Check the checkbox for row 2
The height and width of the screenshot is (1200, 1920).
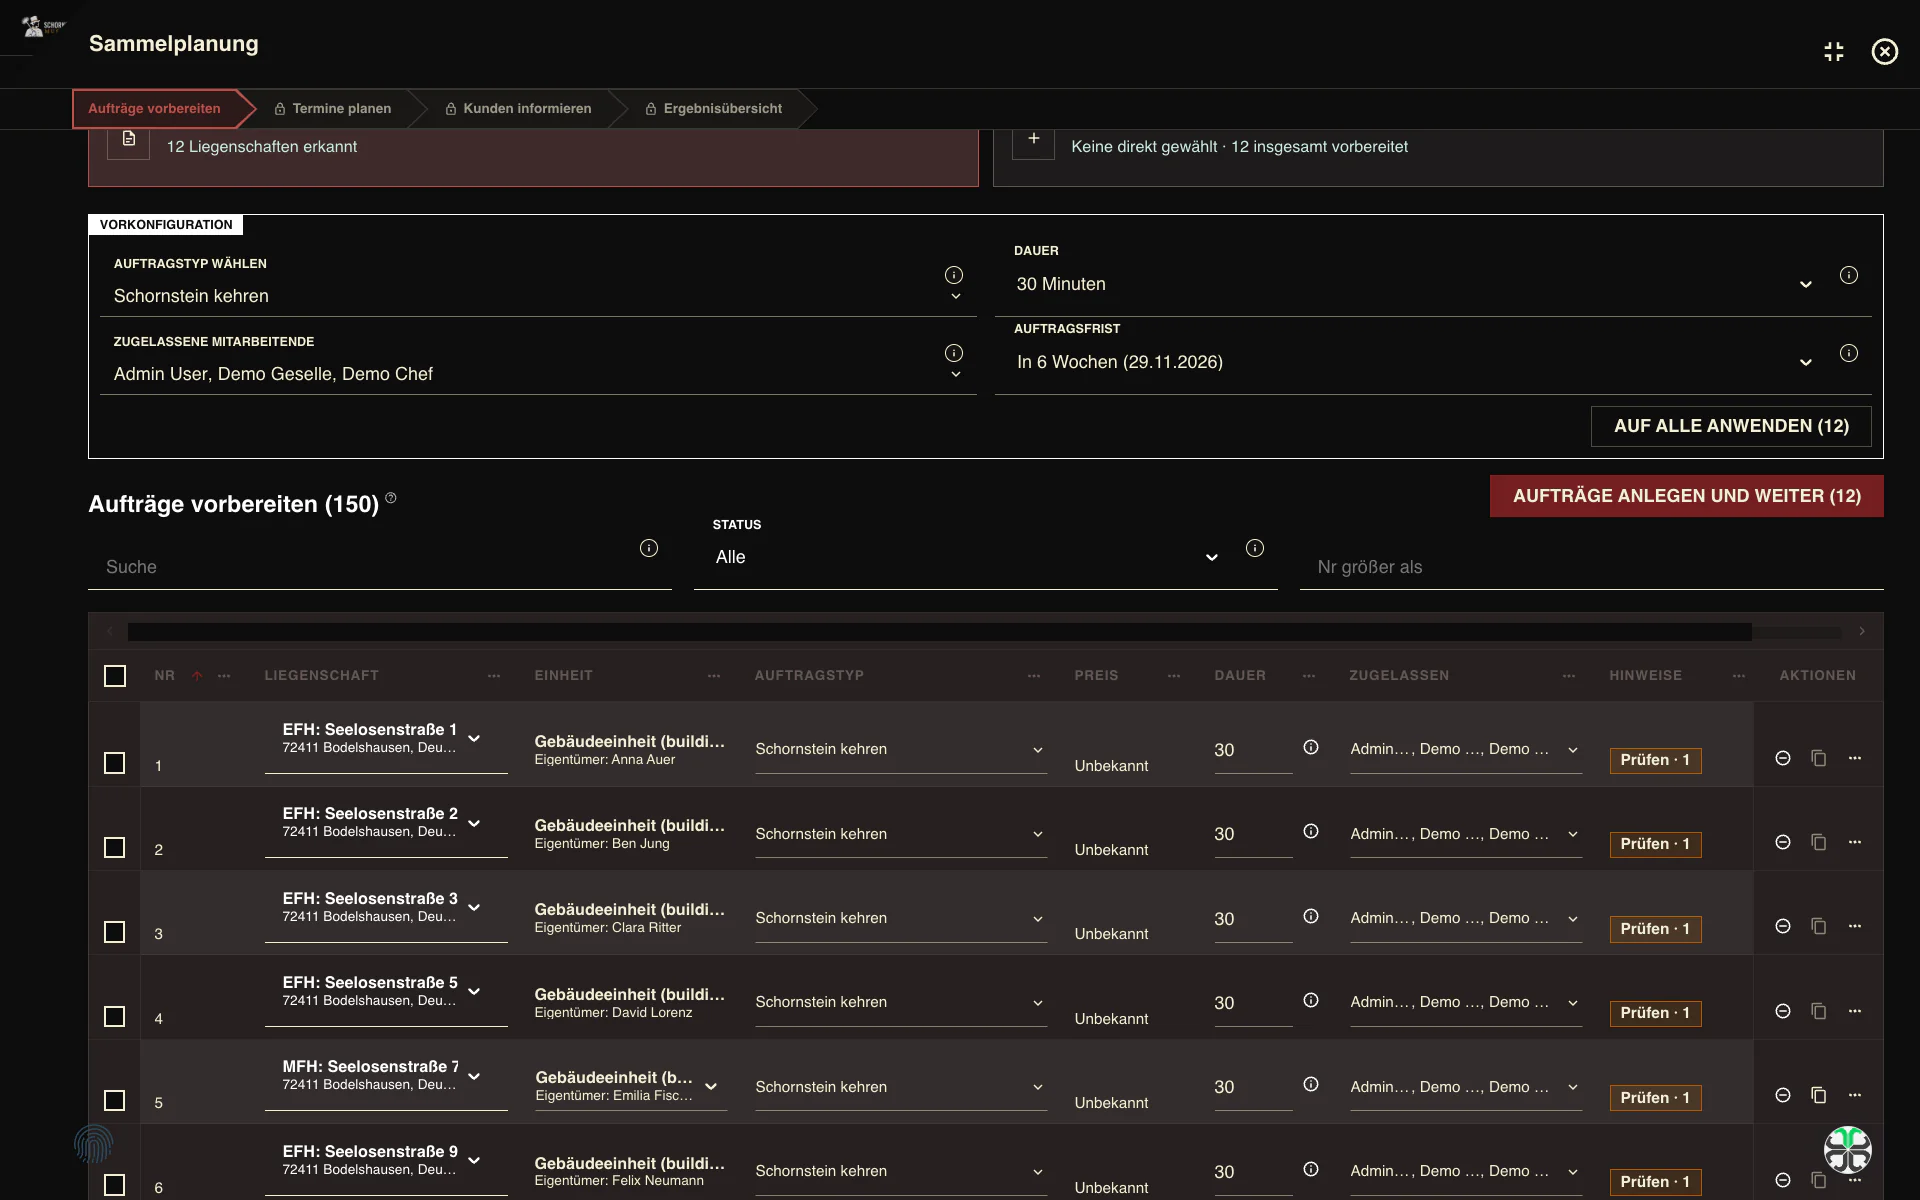tap(115, 847)
